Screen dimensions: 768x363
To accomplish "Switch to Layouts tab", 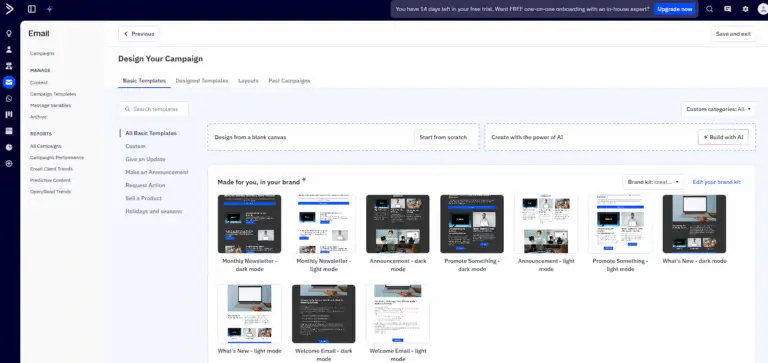I will (x=248, y=81).
